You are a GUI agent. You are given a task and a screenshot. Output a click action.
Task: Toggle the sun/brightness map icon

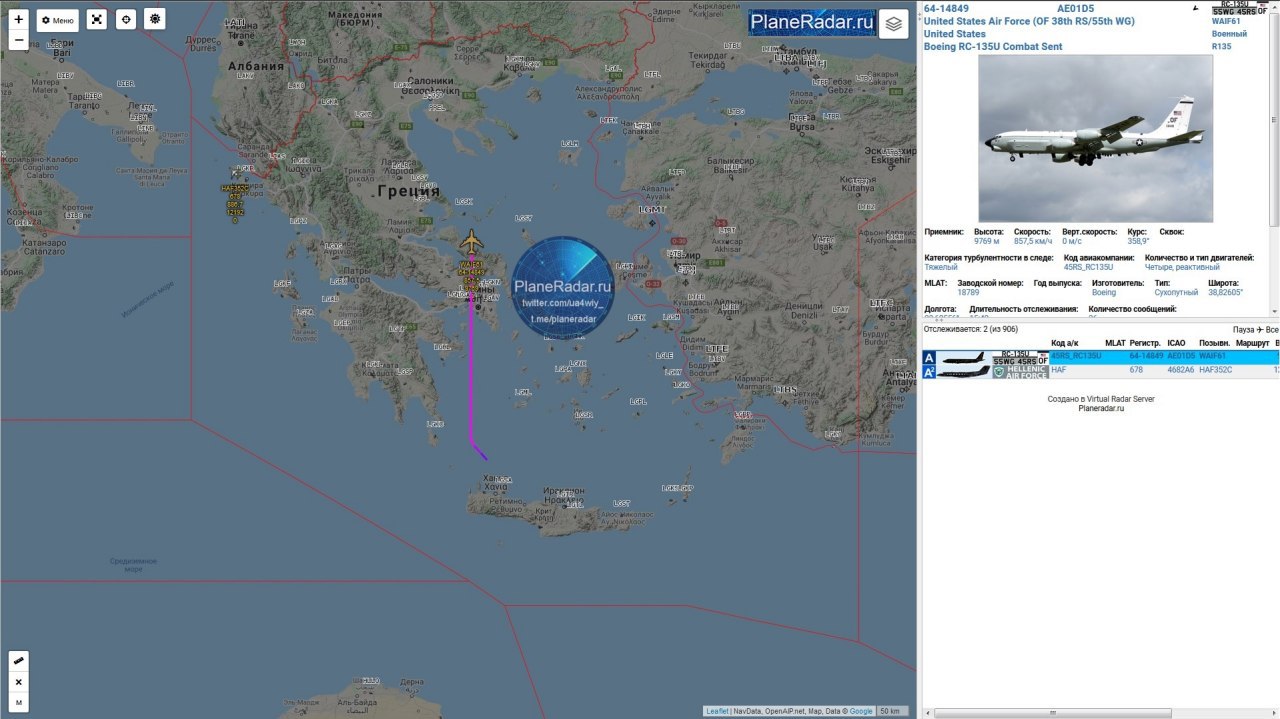(154, 19)
